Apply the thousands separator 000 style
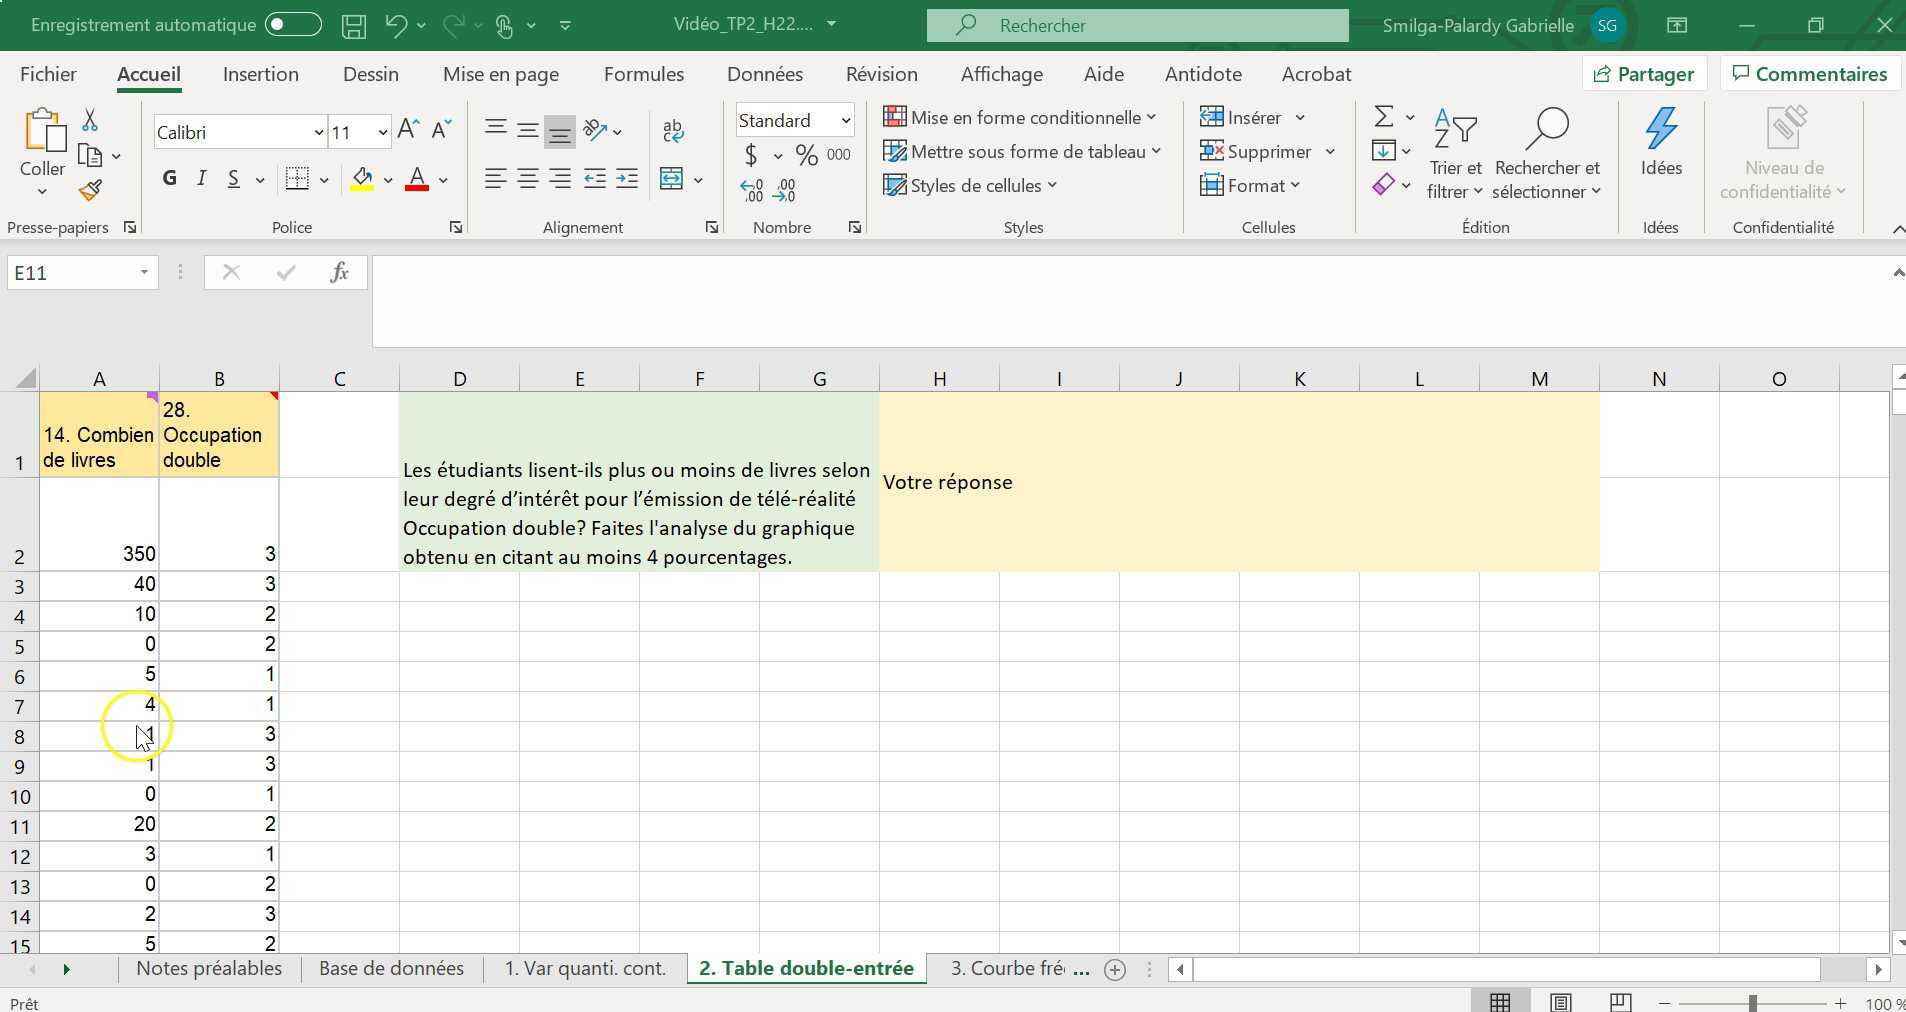The width and height of the screenshot is (1906, 1012). pyautogui.click(x=839, y=155)
